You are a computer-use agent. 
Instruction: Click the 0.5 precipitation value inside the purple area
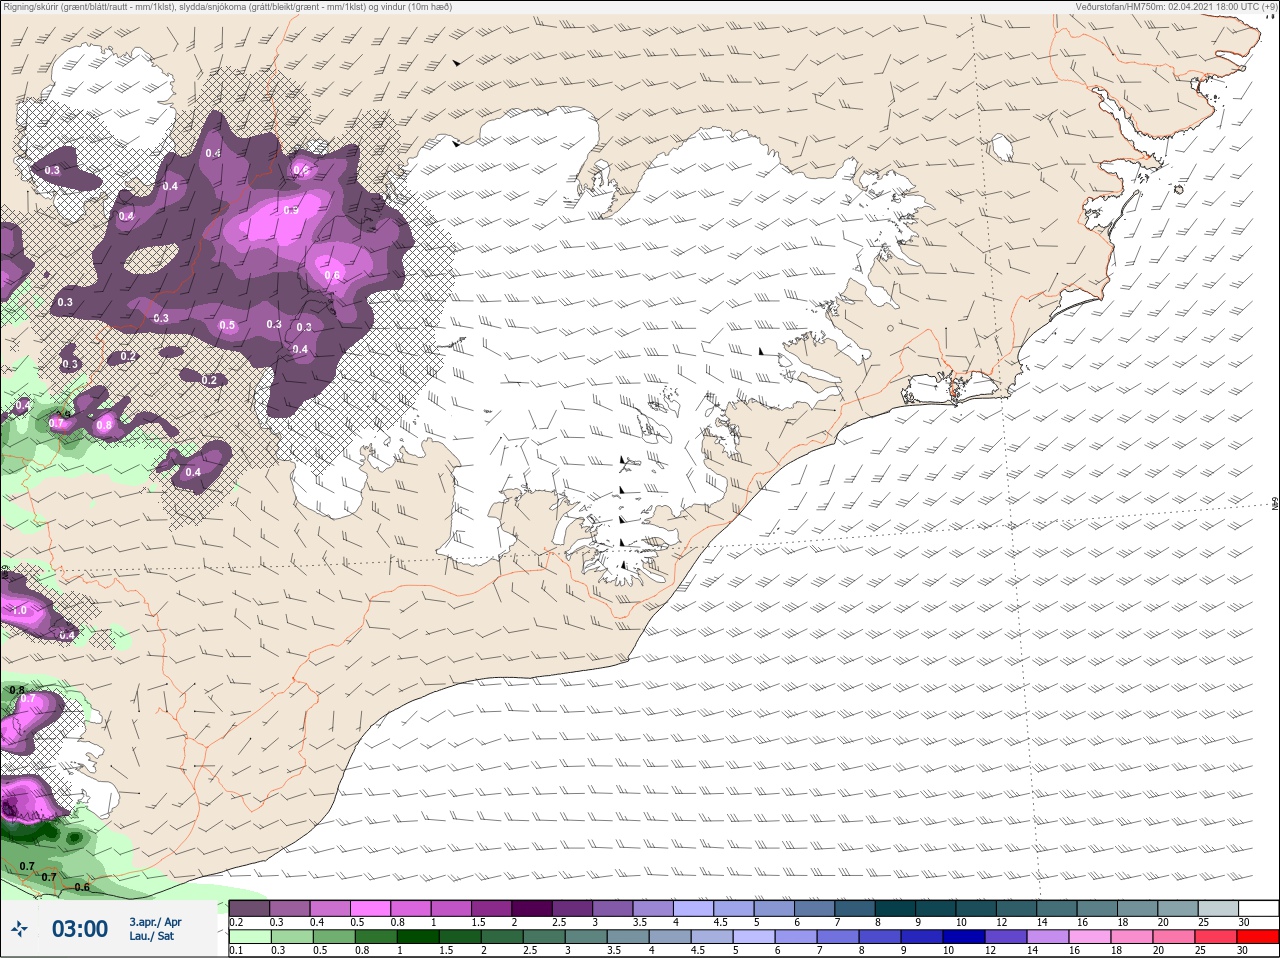click(227, 325)
